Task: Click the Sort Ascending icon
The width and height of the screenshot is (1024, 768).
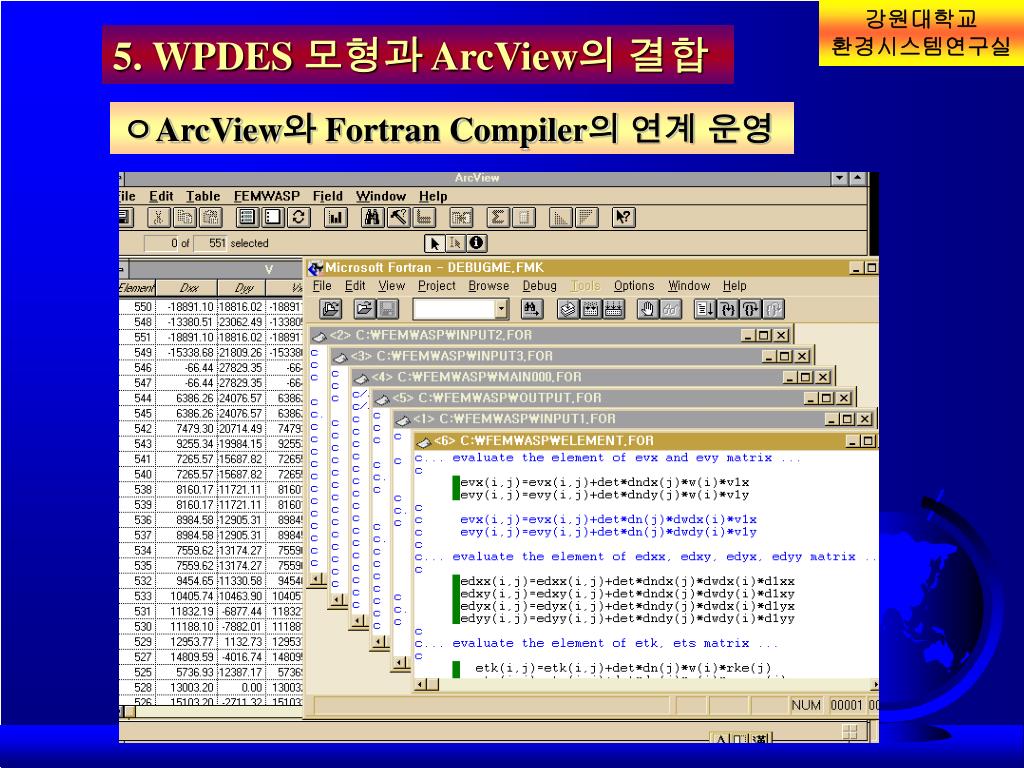Action: 560,217
